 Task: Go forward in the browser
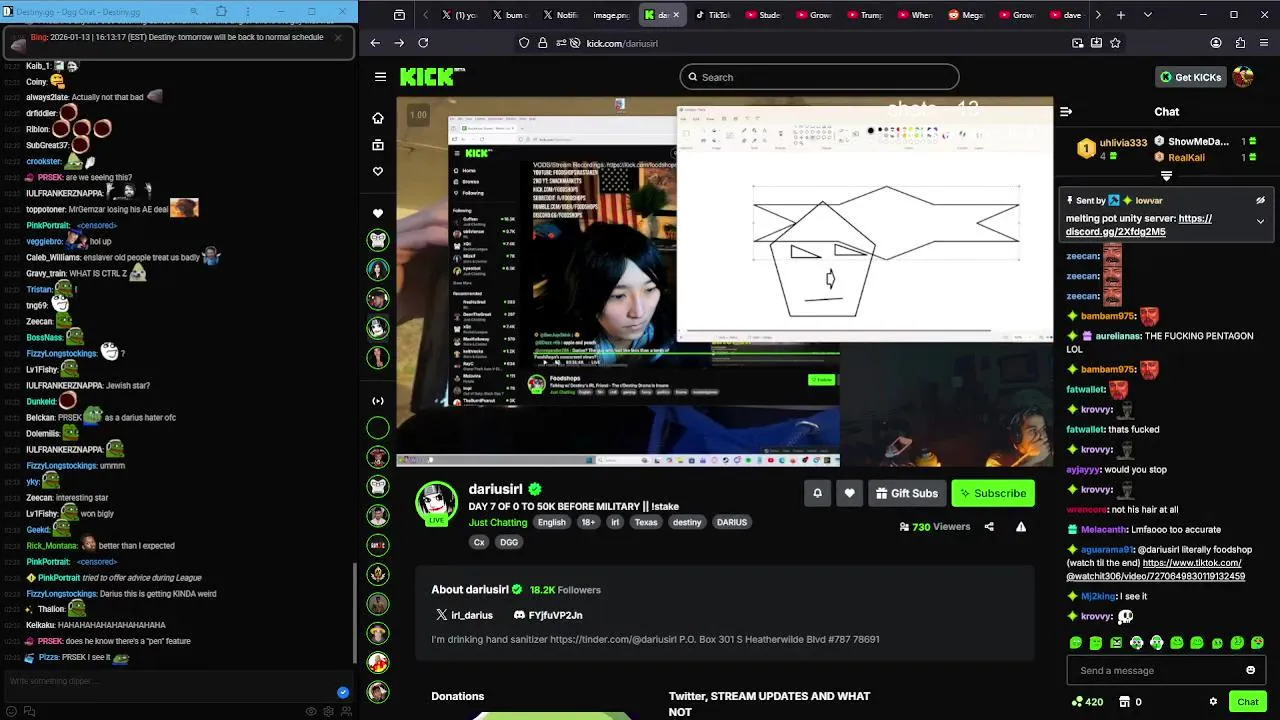(399, 43)
